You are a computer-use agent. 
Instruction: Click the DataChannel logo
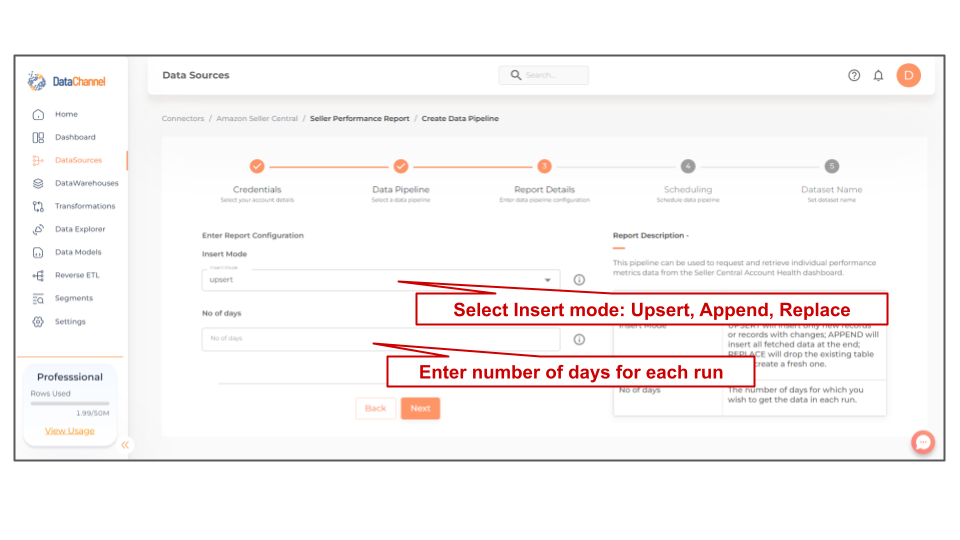point(67,81)
